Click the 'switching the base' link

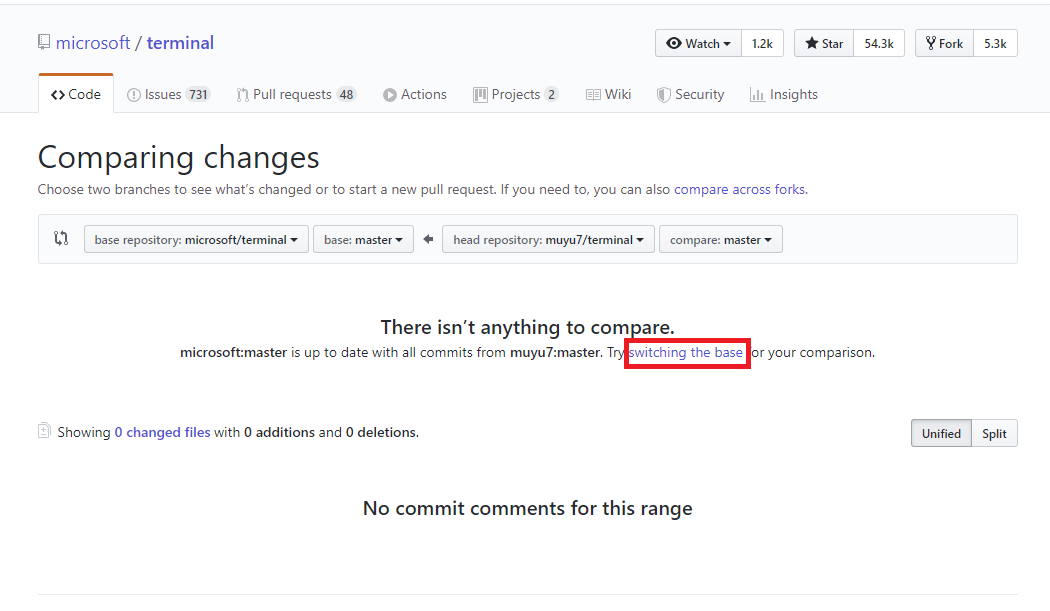[686, 353]
